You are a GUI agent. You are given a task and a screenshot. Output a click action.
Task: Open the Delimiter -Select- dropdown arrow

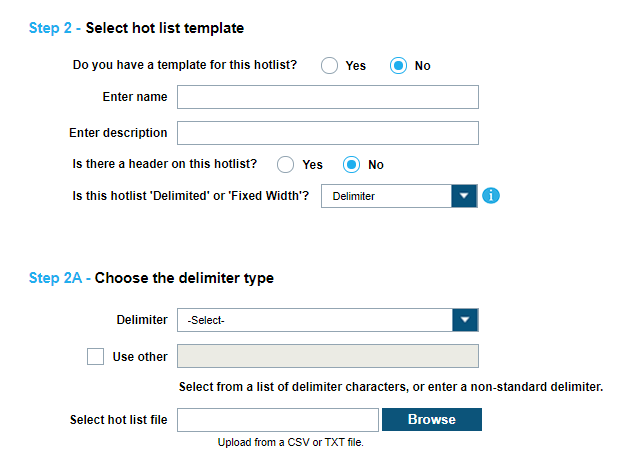click(x=465, y=320)
